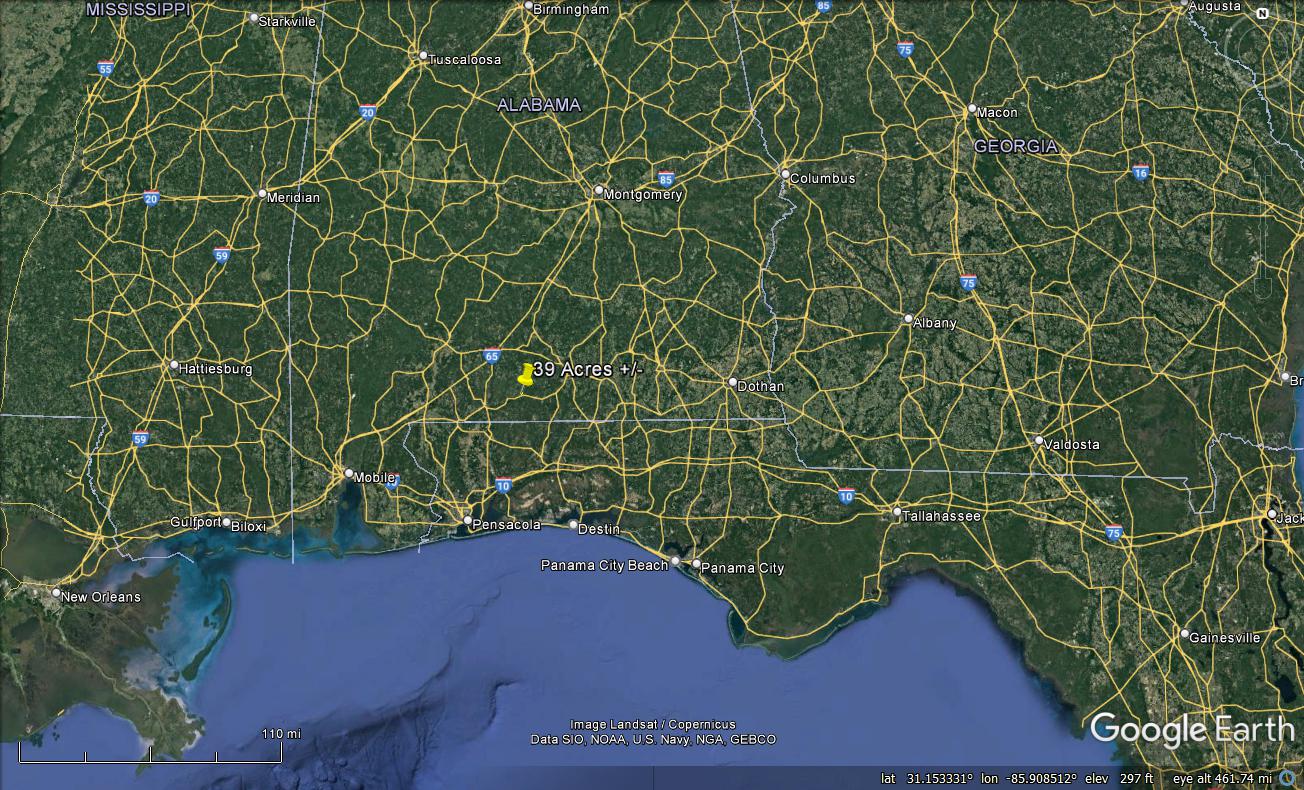Click the Tallahassee city marker dot
The image size is (1304, 790).
click(897, 512)
